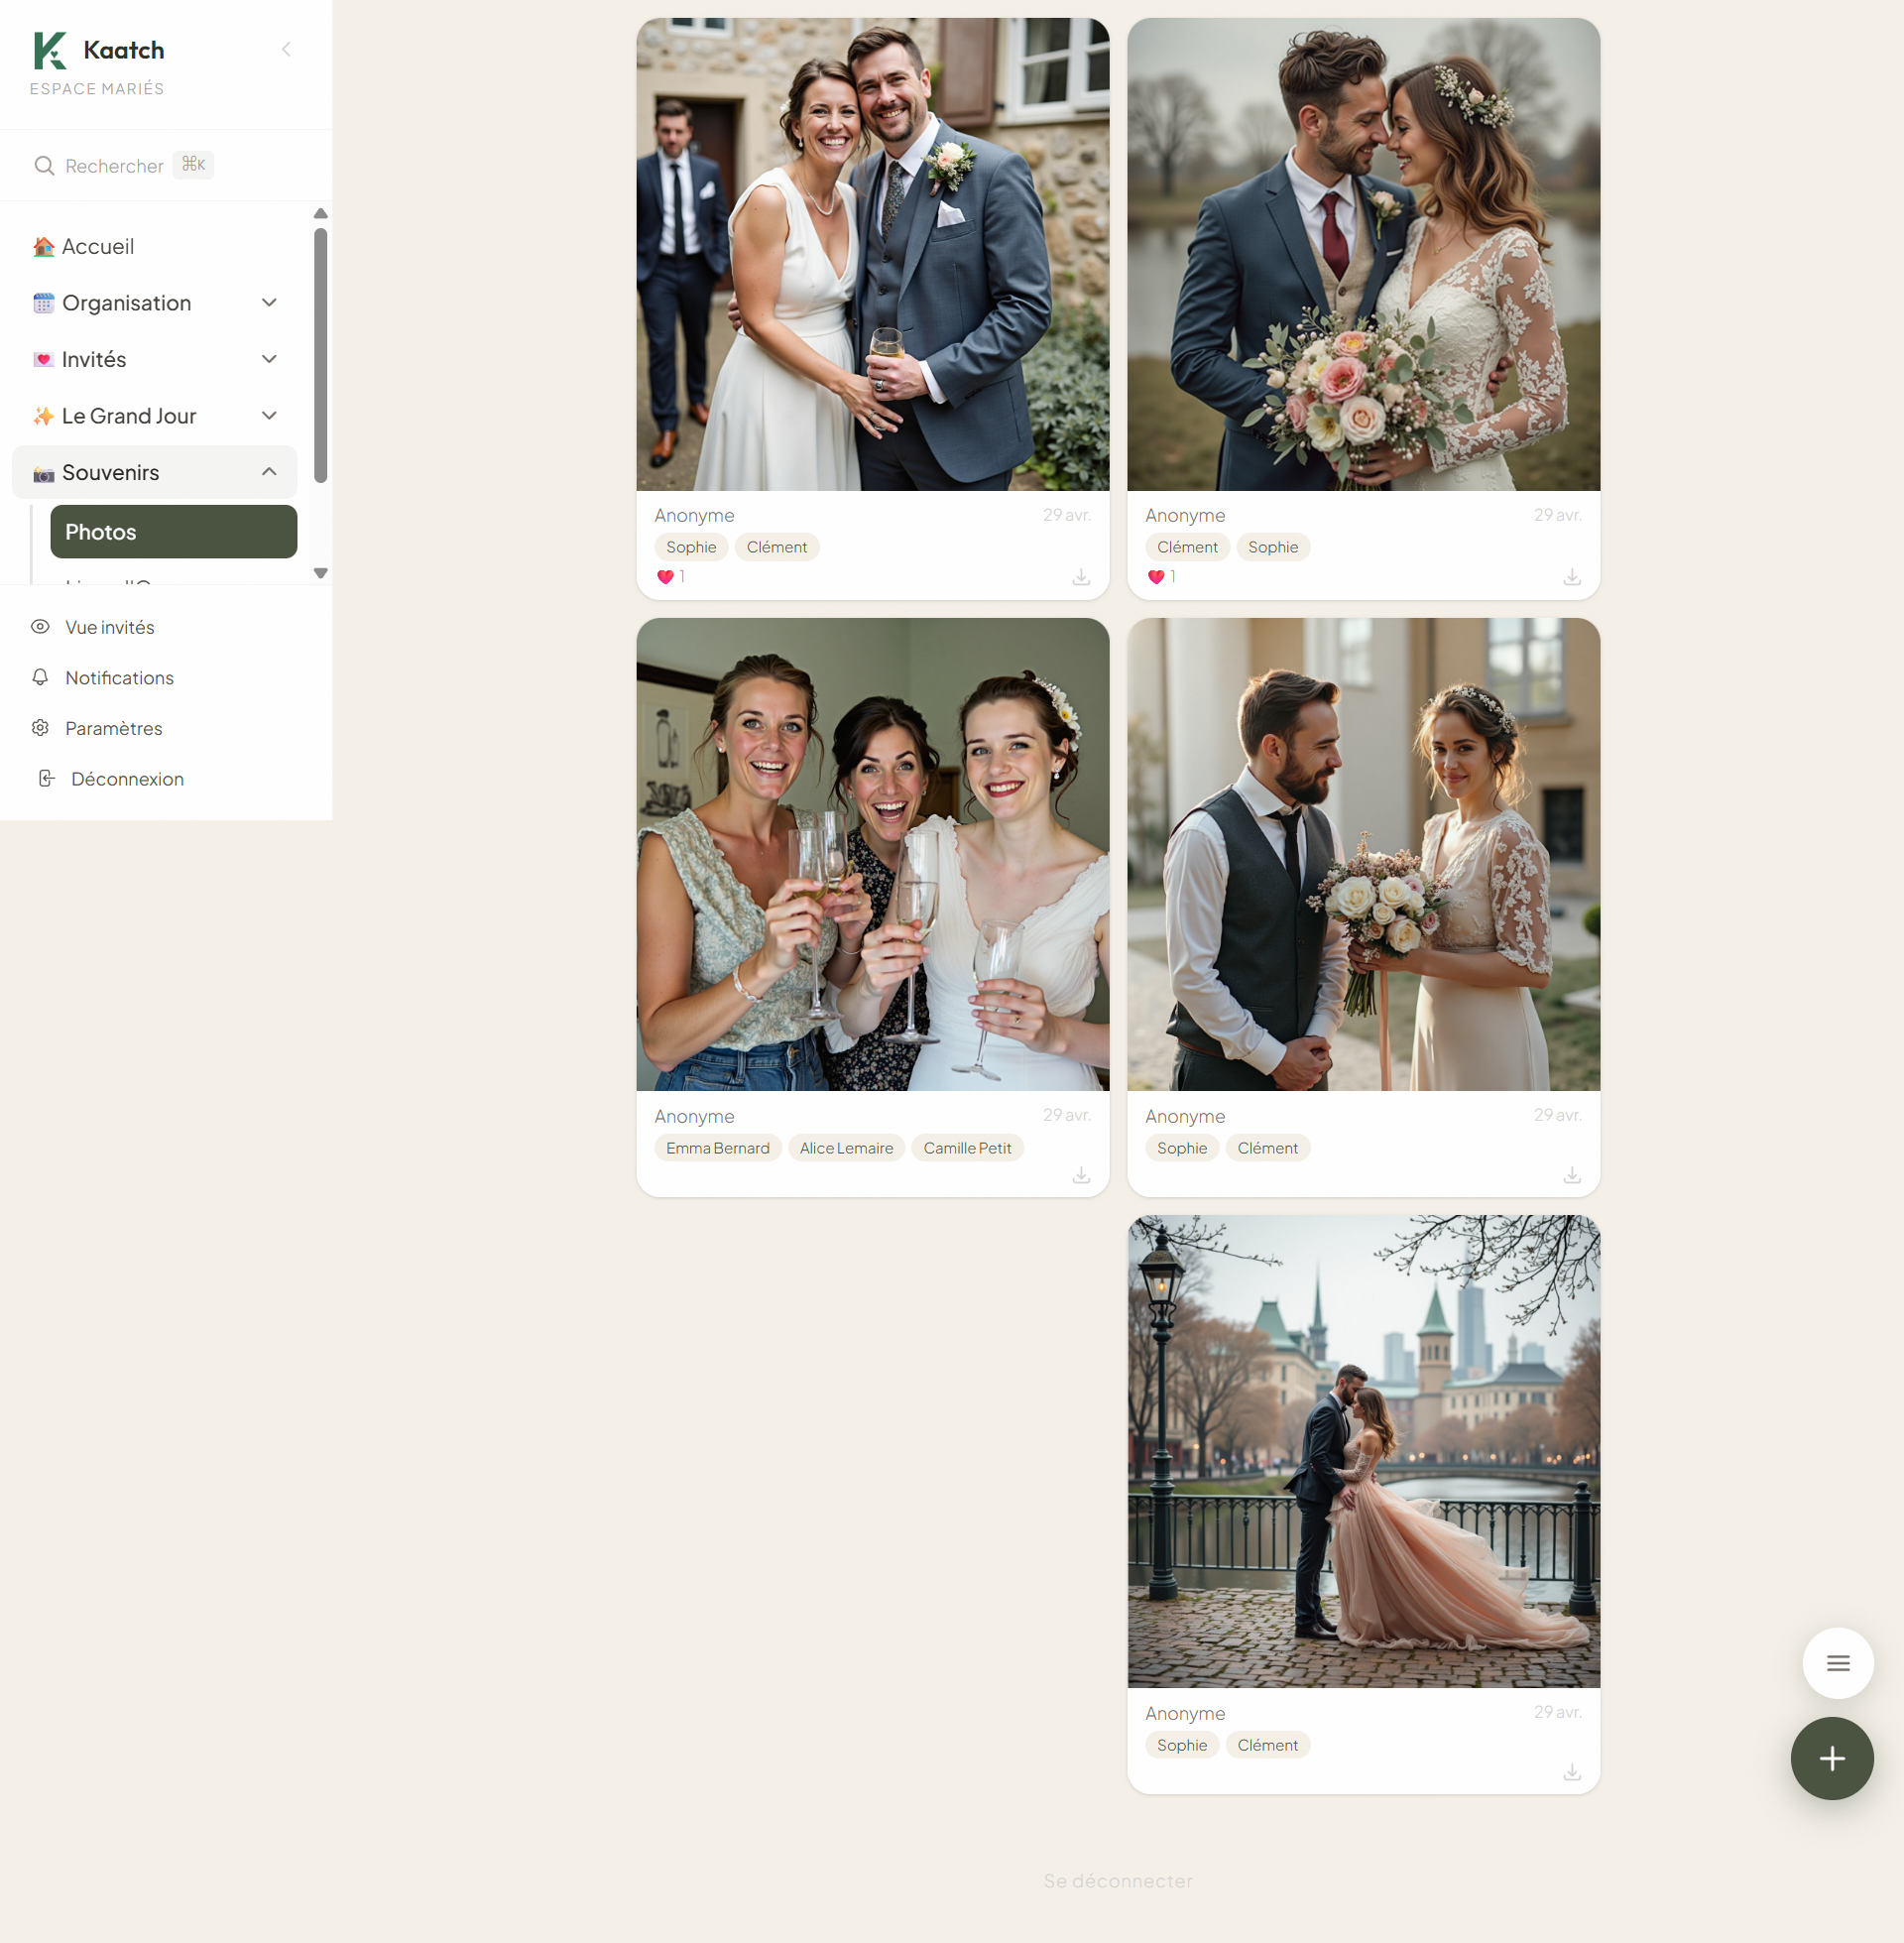
Task: Click the Camille Petit tag
Action: point(967,1148)
